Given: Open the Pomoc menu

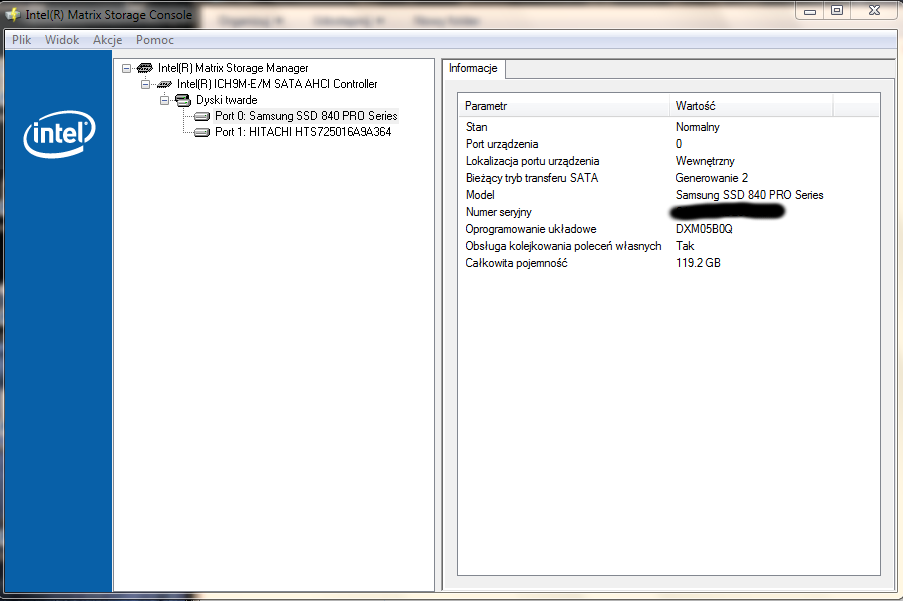Looking at the screenshot, I should coord(154,40).
